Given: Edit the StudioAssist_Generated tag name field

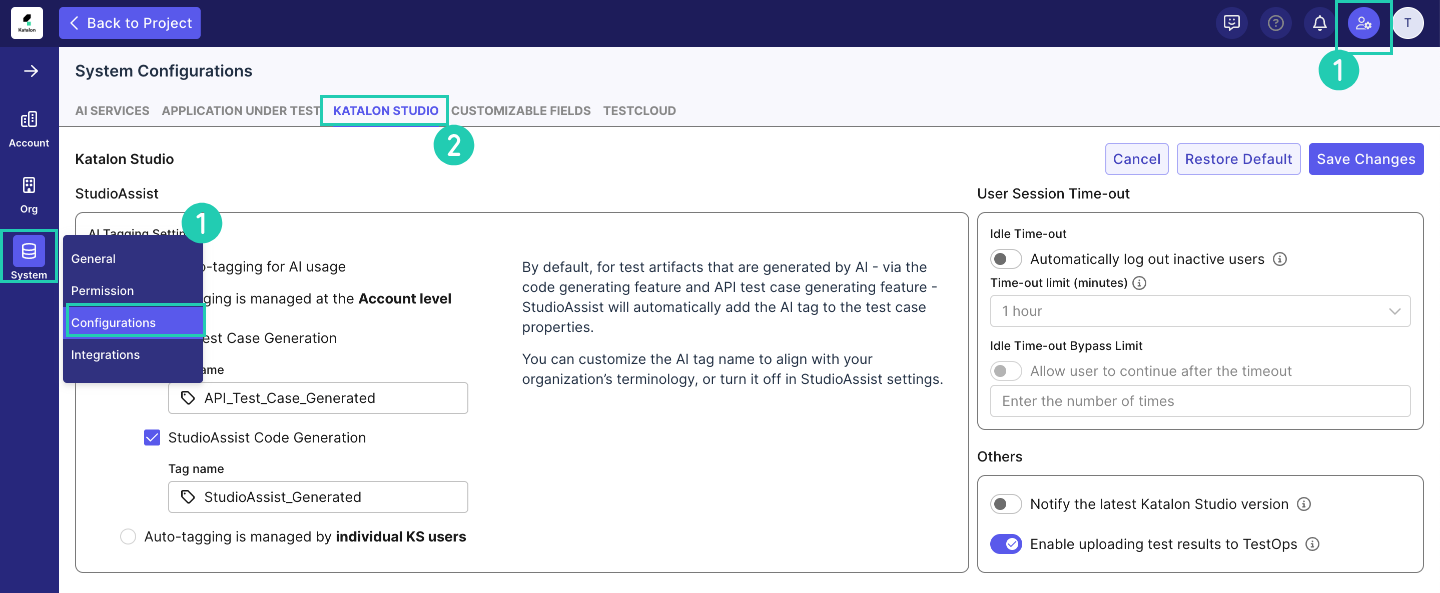Looking at the screenshot, I should pos(318,497).
